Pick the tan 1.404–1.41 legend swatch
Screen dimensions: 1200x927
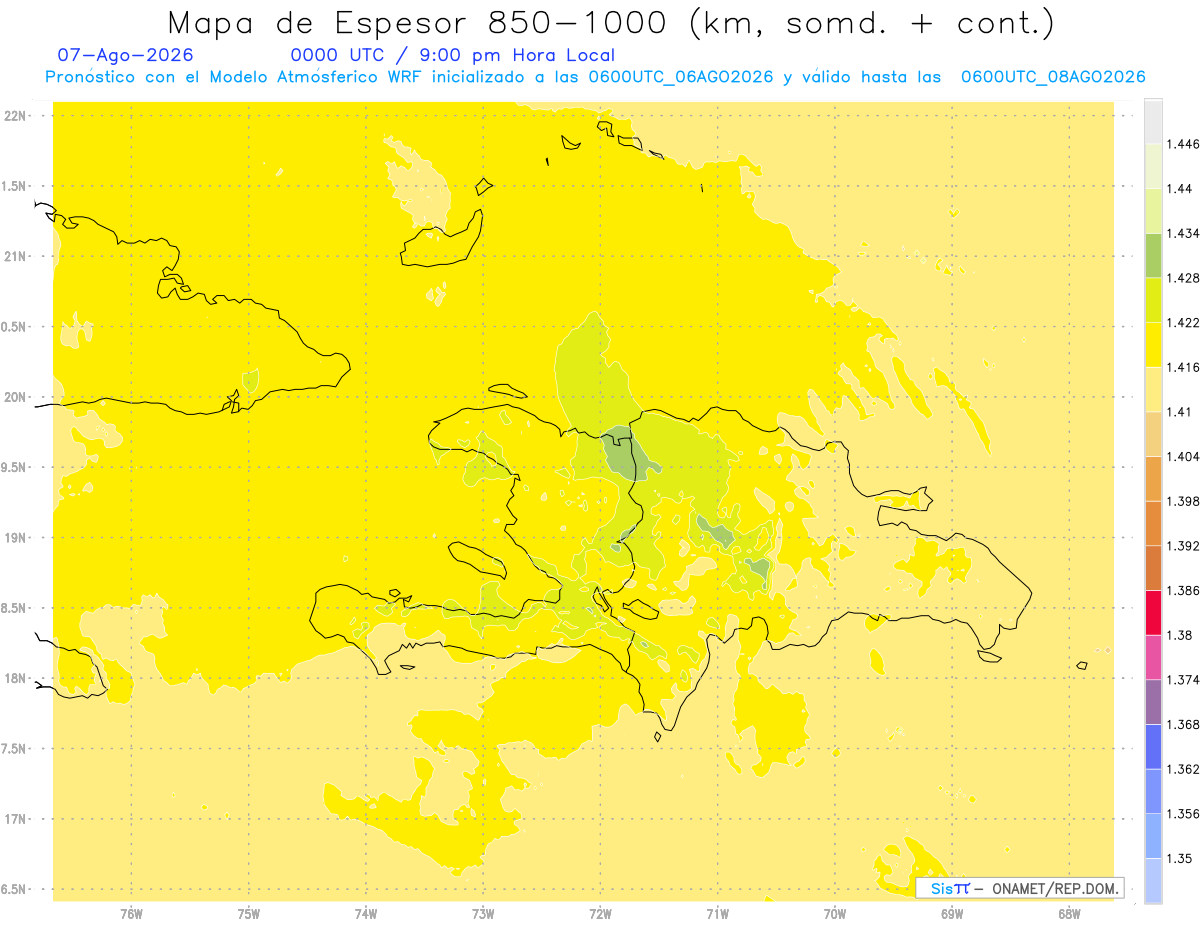pos(1153,434)
